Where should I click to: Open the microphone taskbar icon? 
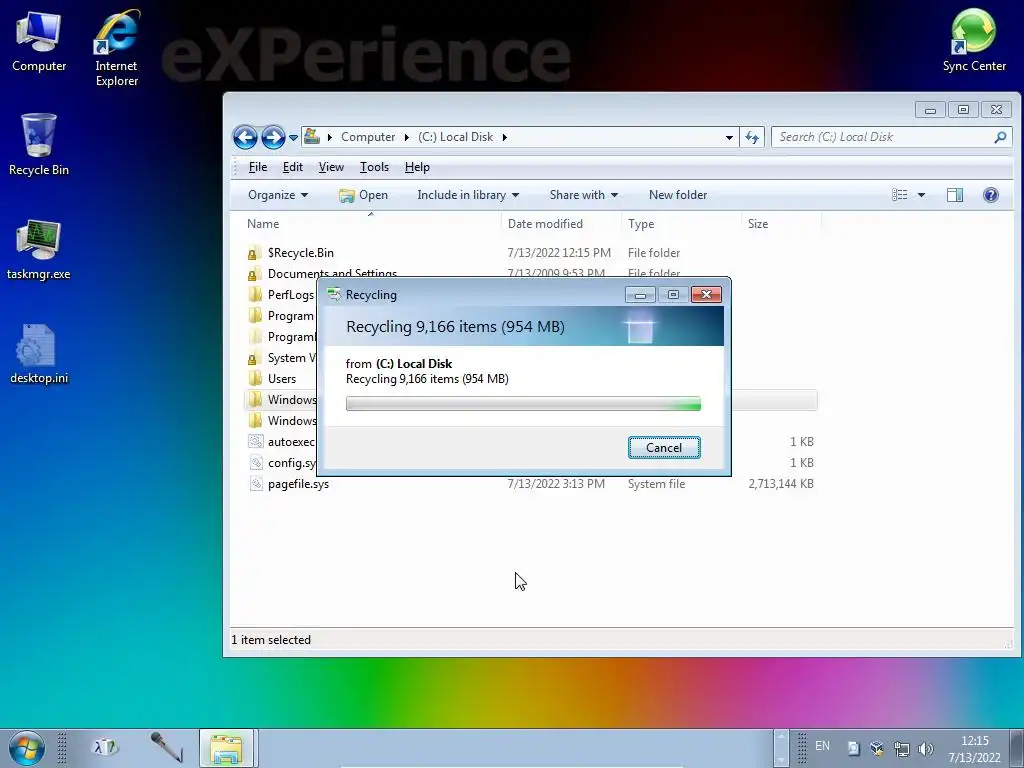166,747
